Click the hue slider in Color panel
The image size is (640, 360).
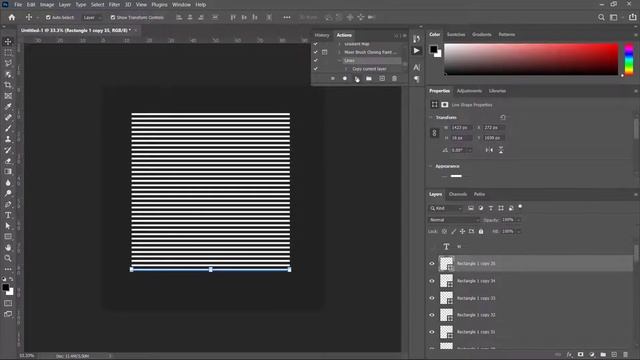[x=629, y=59]
